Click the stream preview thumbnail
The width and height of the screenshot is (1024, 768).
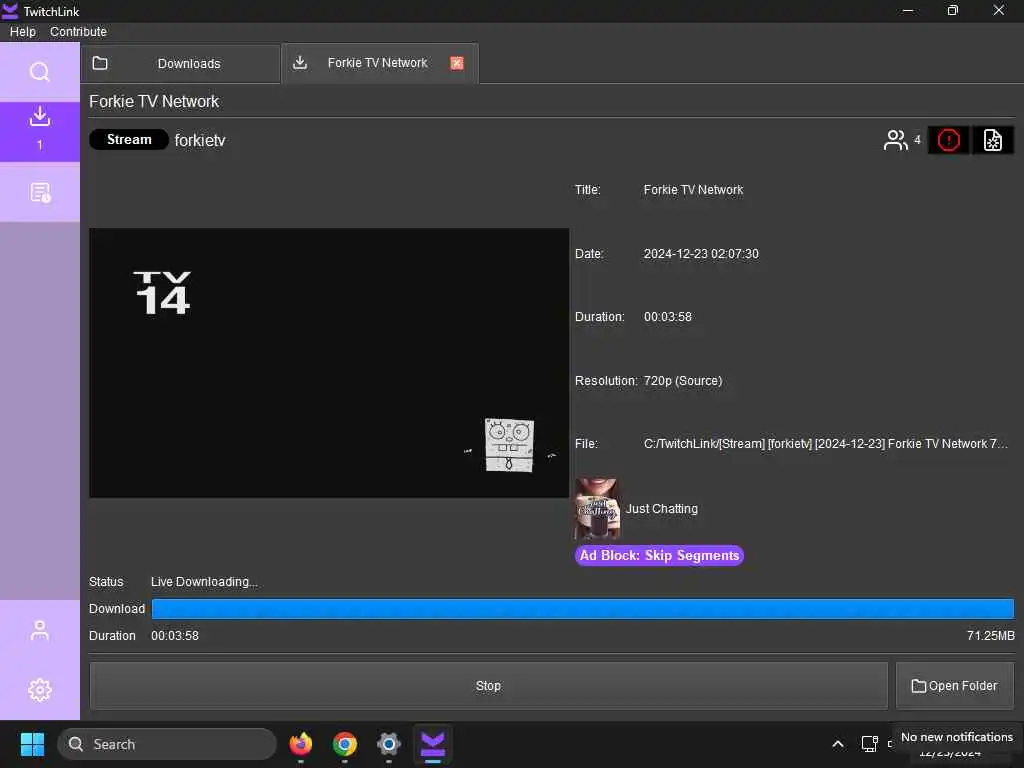[329, 363]
